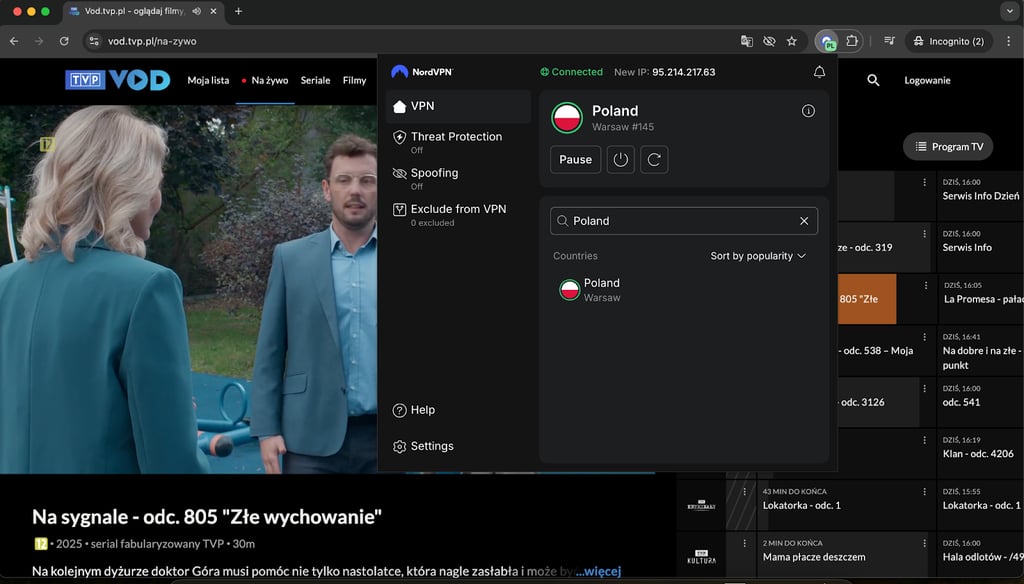Disconnect VPN with the power button
Image resolution: width=1024 pixels, height=584 pixels.
tap(620, 159)
